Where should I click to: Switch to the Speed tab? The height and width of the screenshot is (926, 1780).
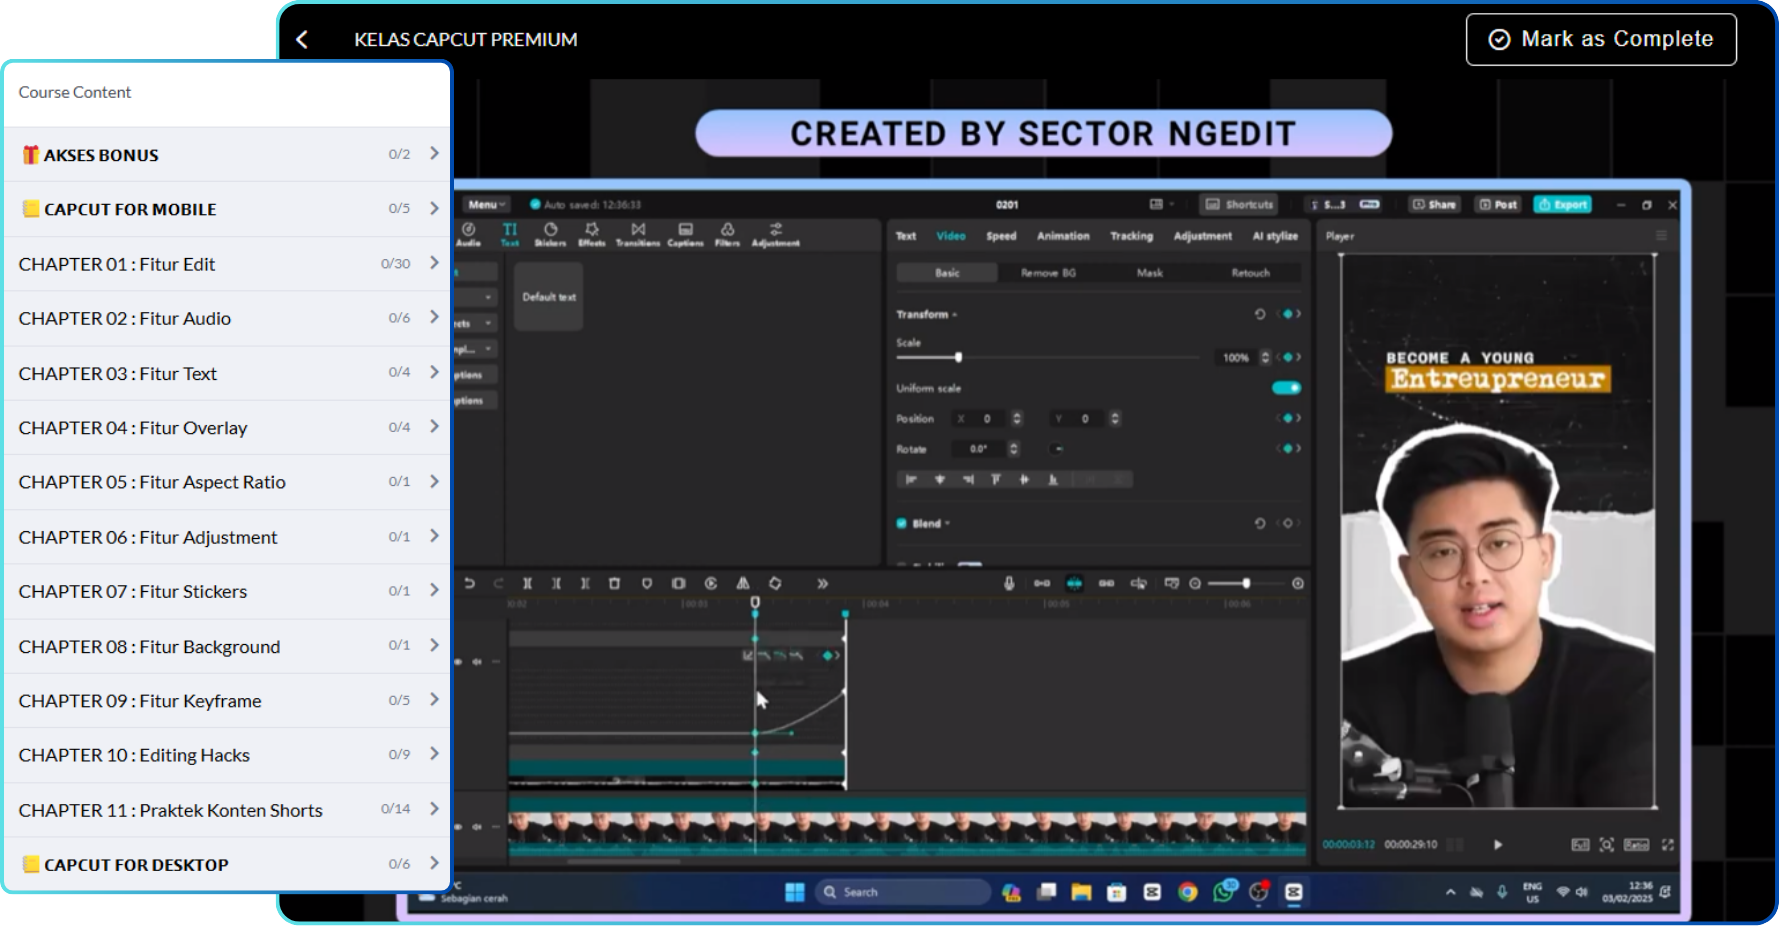[1001, 236]
